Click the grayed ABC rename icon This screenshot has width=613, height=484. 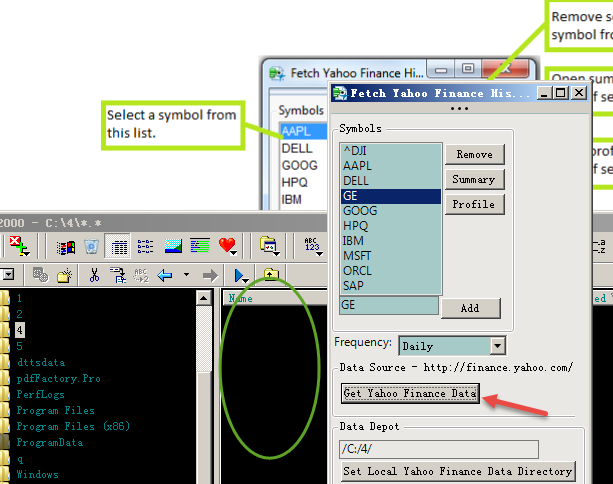tap(141, 275)
